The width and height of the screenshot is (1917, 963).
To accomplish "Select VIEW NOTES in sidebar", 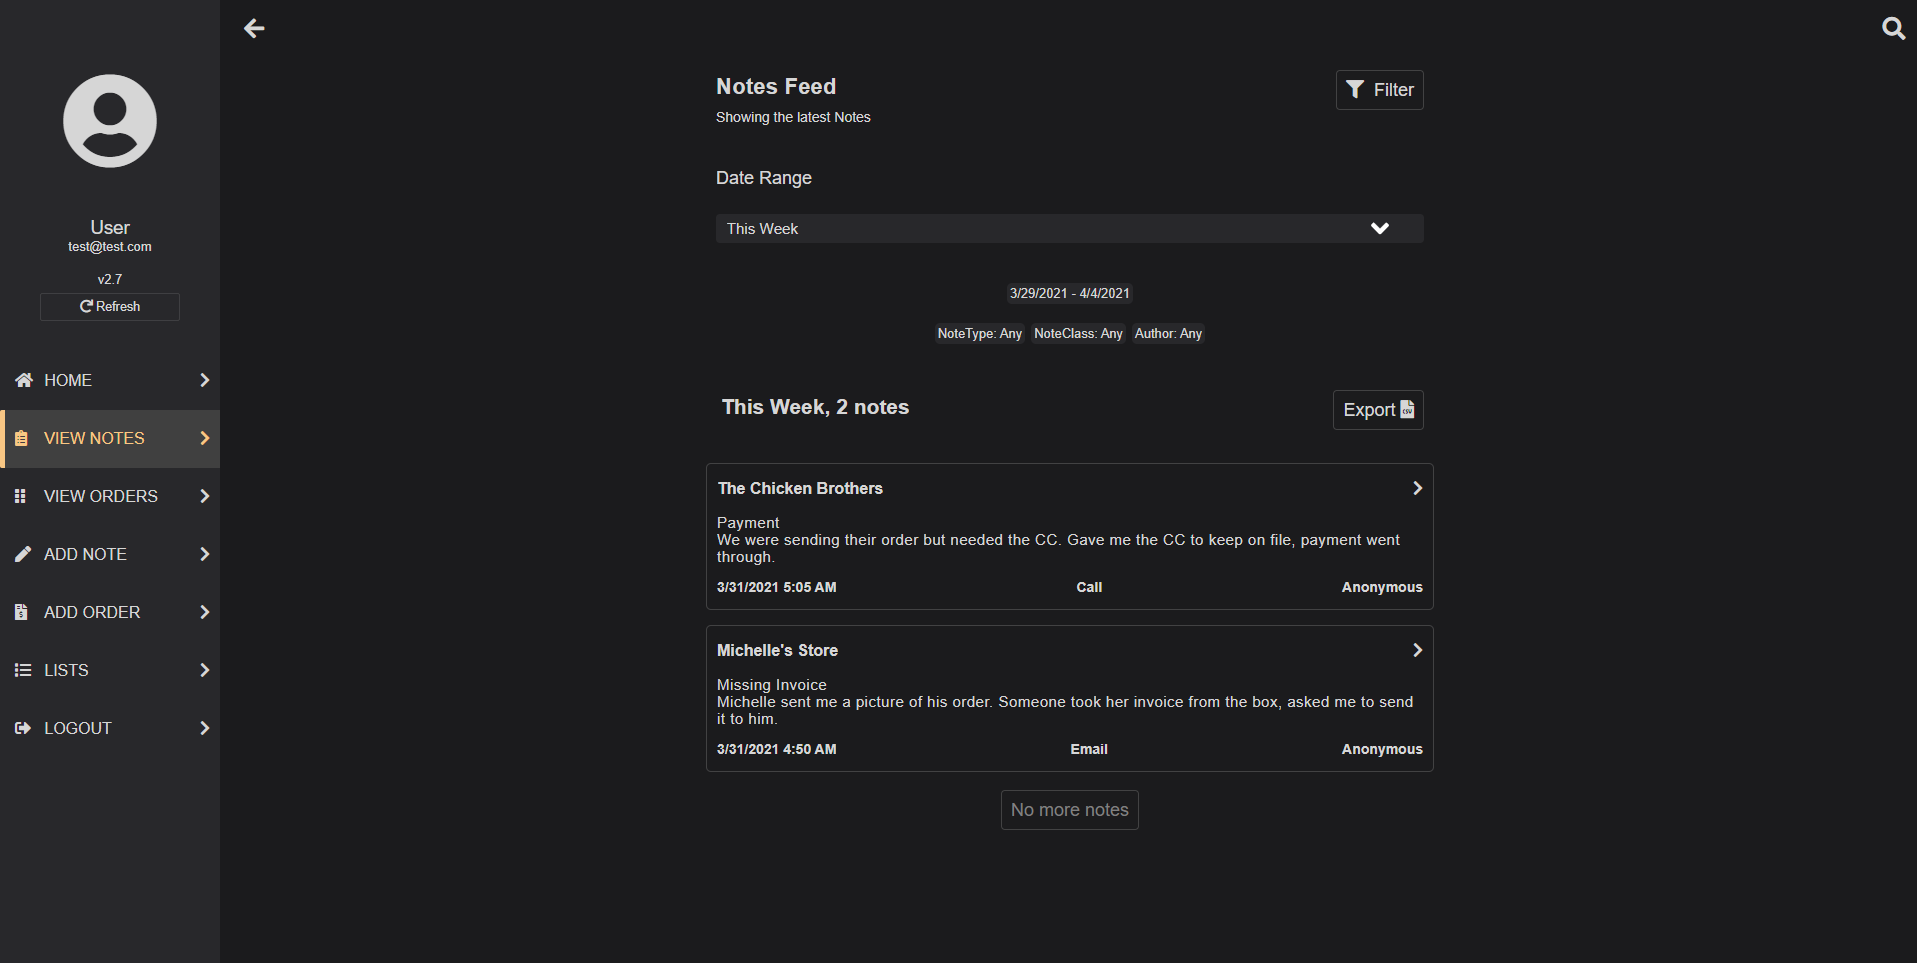I will coord(110,438).
